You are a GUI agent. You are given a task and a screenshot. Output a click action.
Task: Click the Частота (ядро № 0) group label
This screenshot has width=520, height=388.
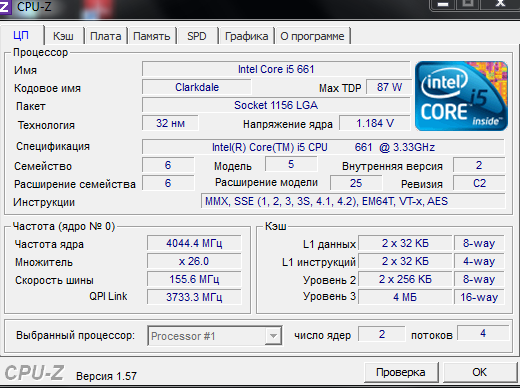click(64, 226)
